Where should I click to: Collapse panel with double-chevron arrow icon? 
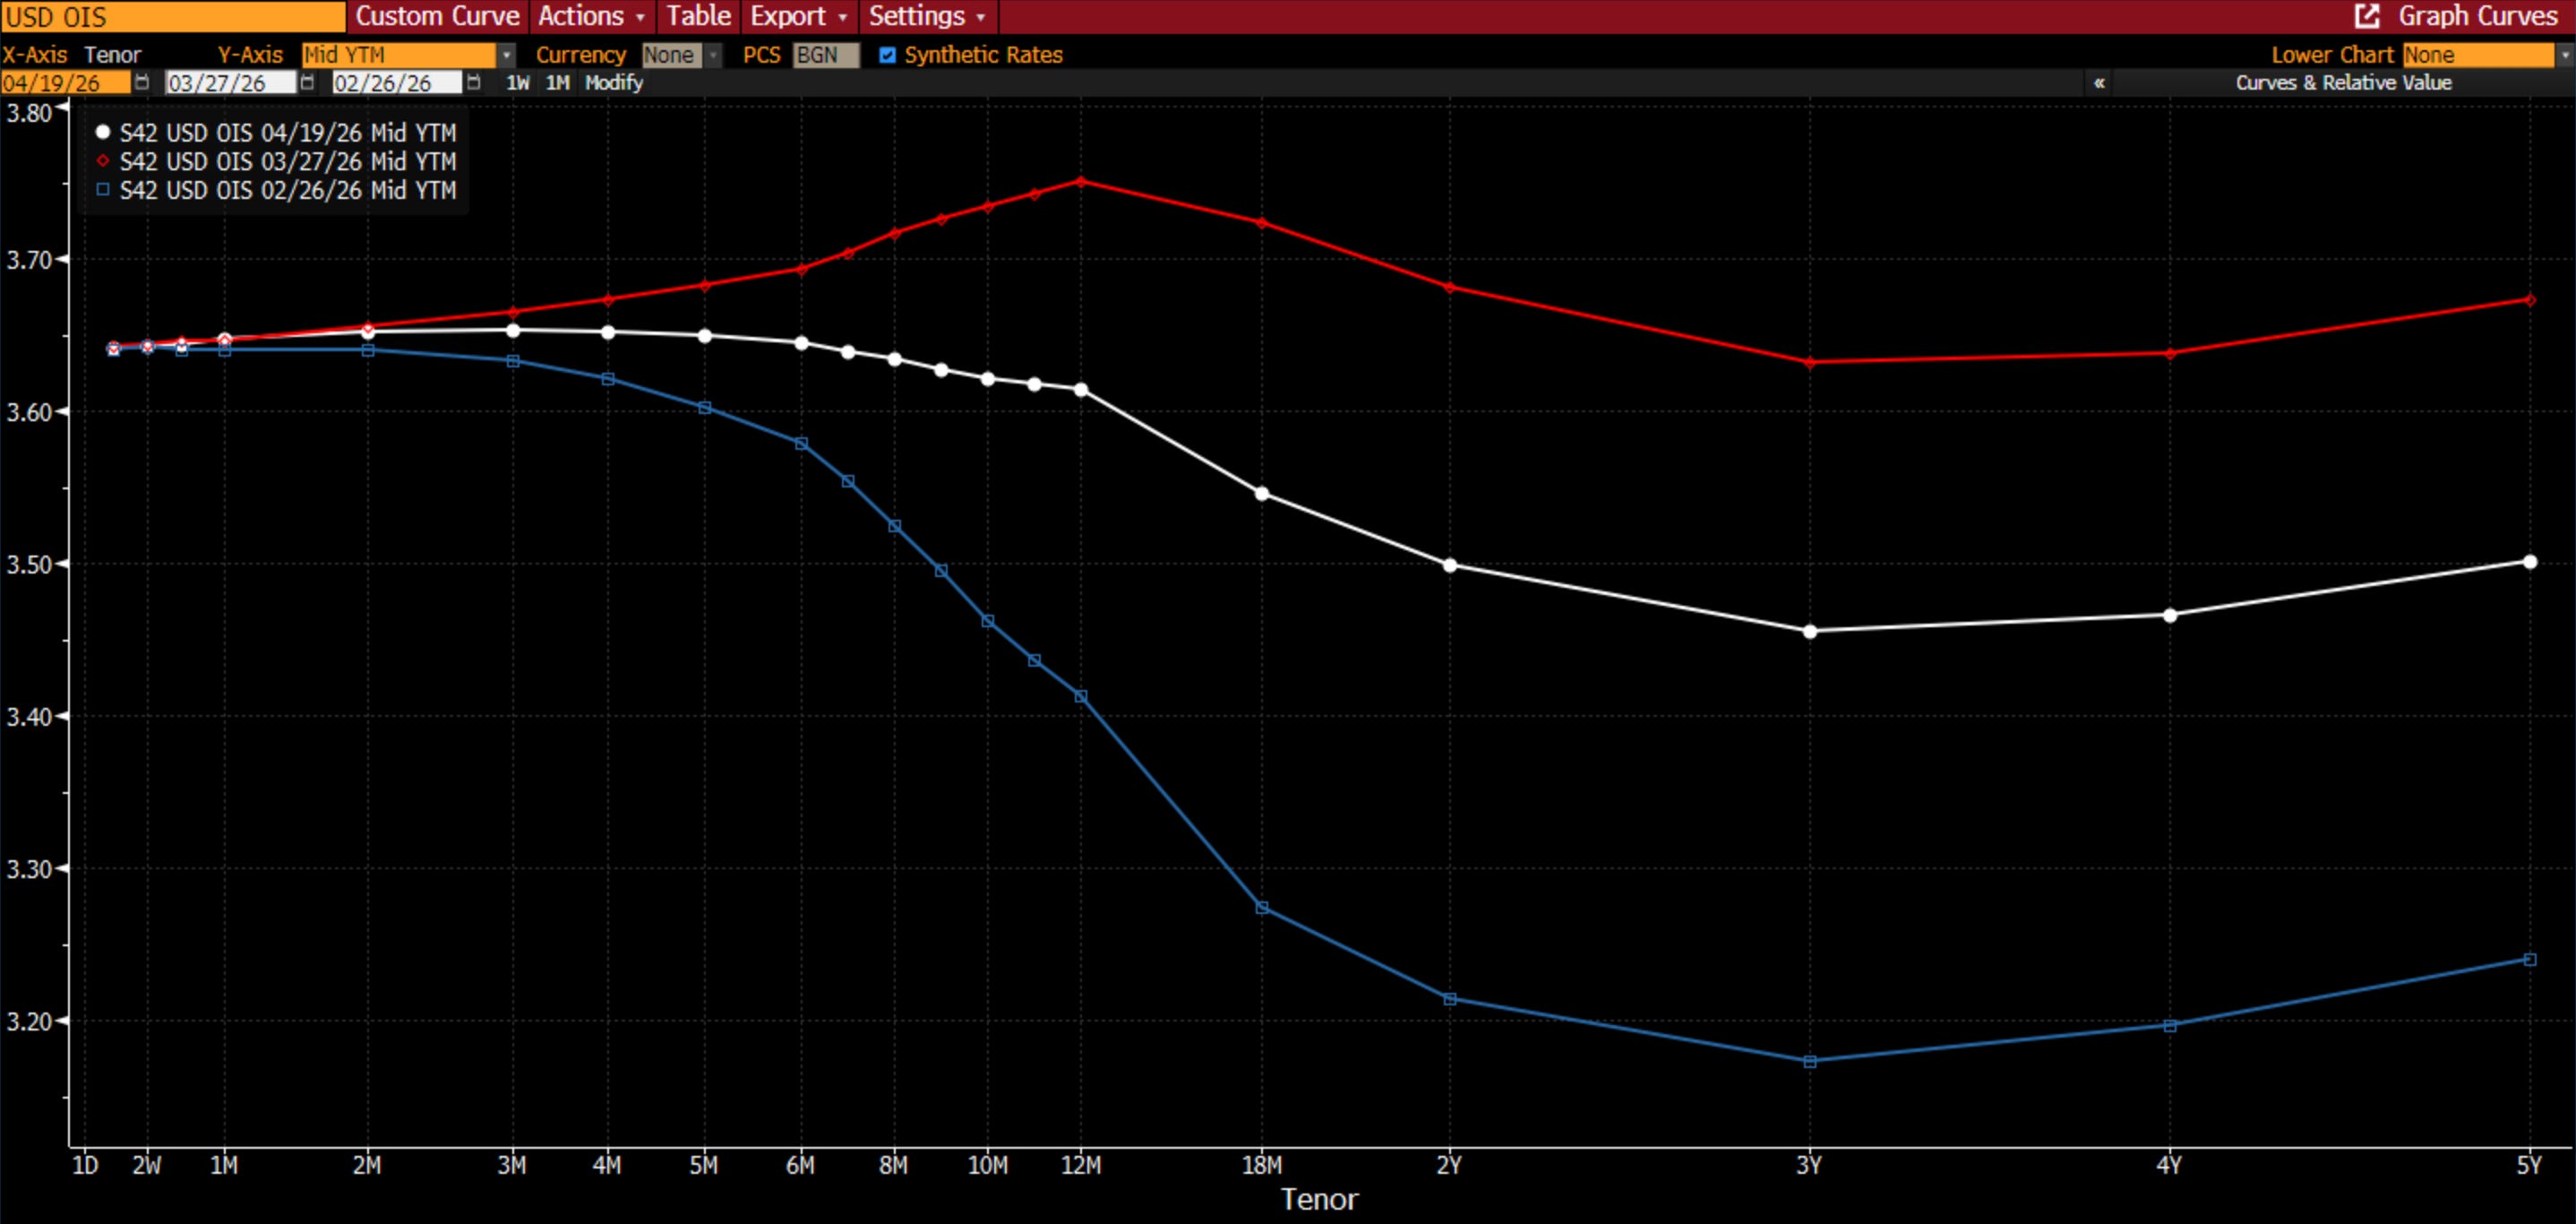pyautogui.click(x=2099, y=83)
